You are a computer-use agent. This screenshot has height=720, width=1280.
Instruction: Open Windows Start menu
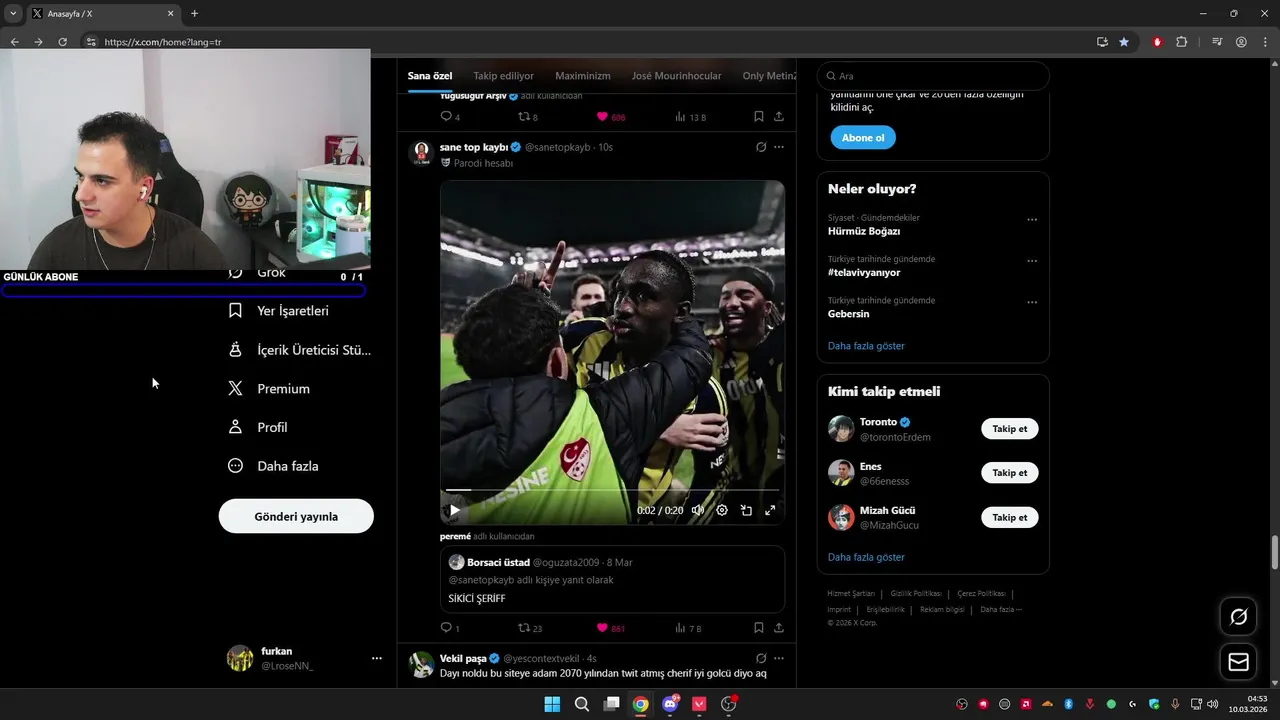coord(552,704)
